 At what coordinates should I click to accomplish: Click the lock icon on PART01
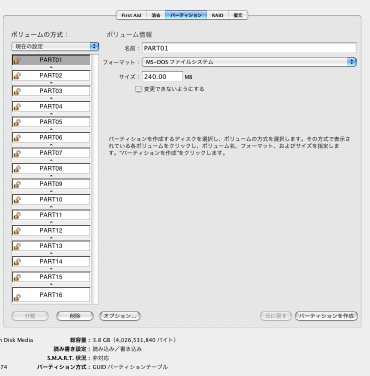(17, 60)
